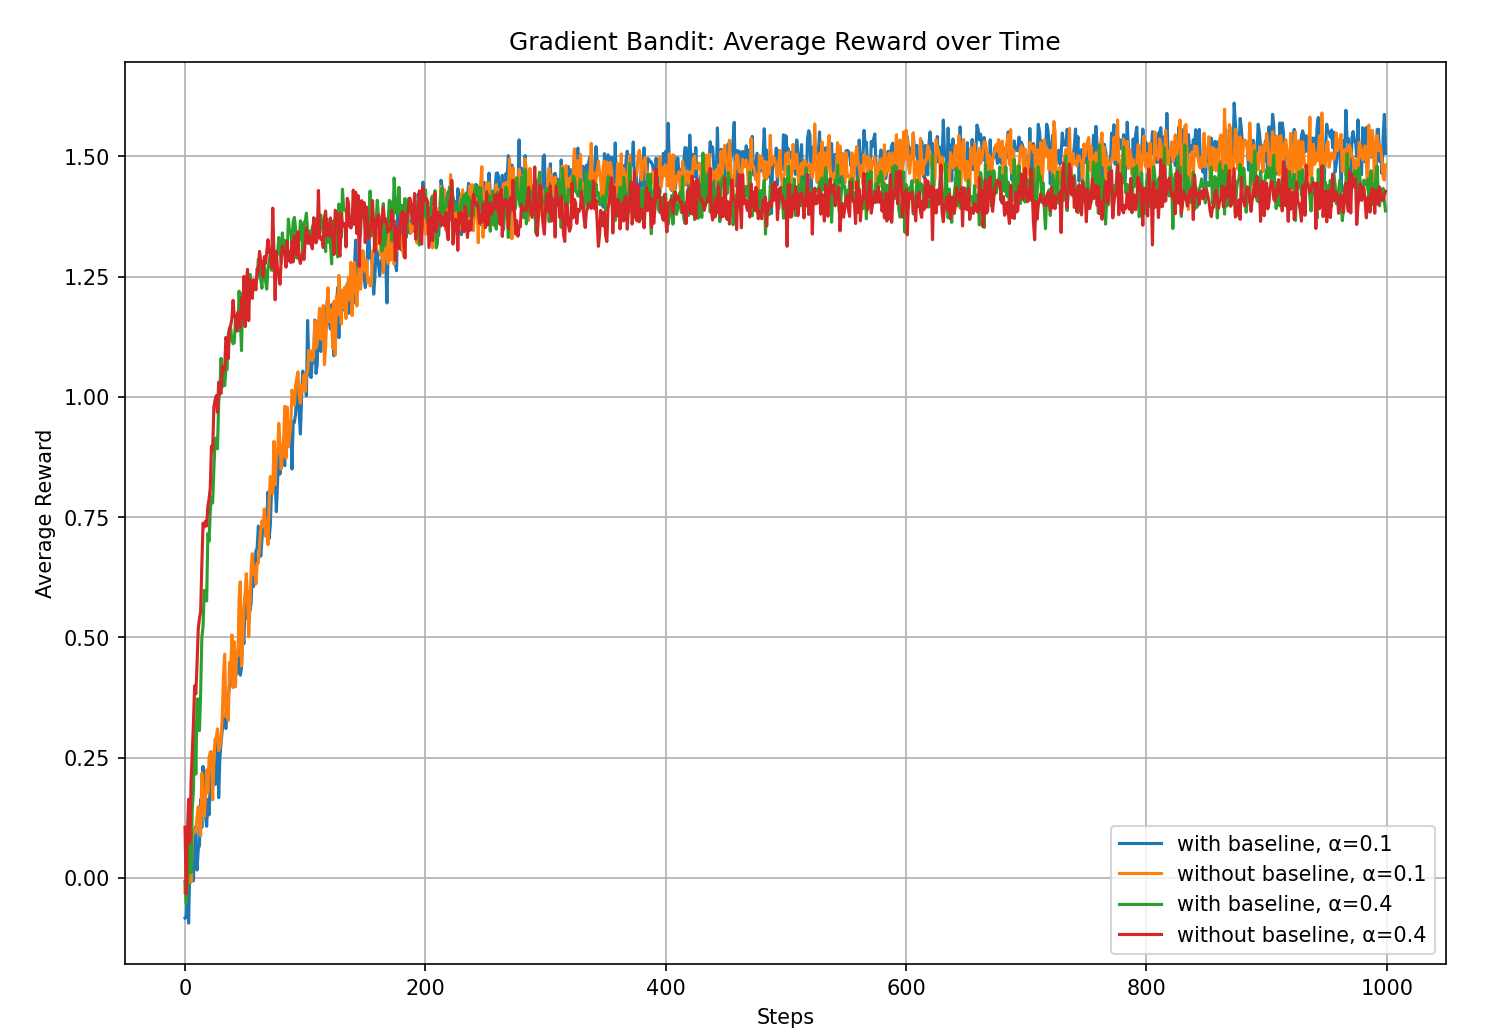Click the blue line swatch in legend

pyautogui.click(x=1141, y=844)
